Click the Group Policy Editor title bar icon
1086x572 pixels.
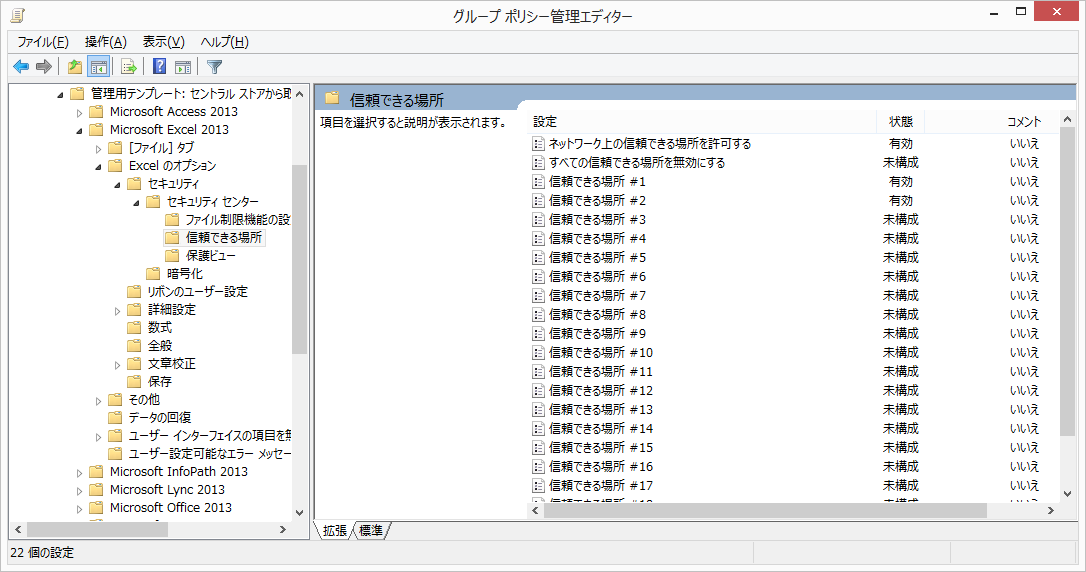18,14
